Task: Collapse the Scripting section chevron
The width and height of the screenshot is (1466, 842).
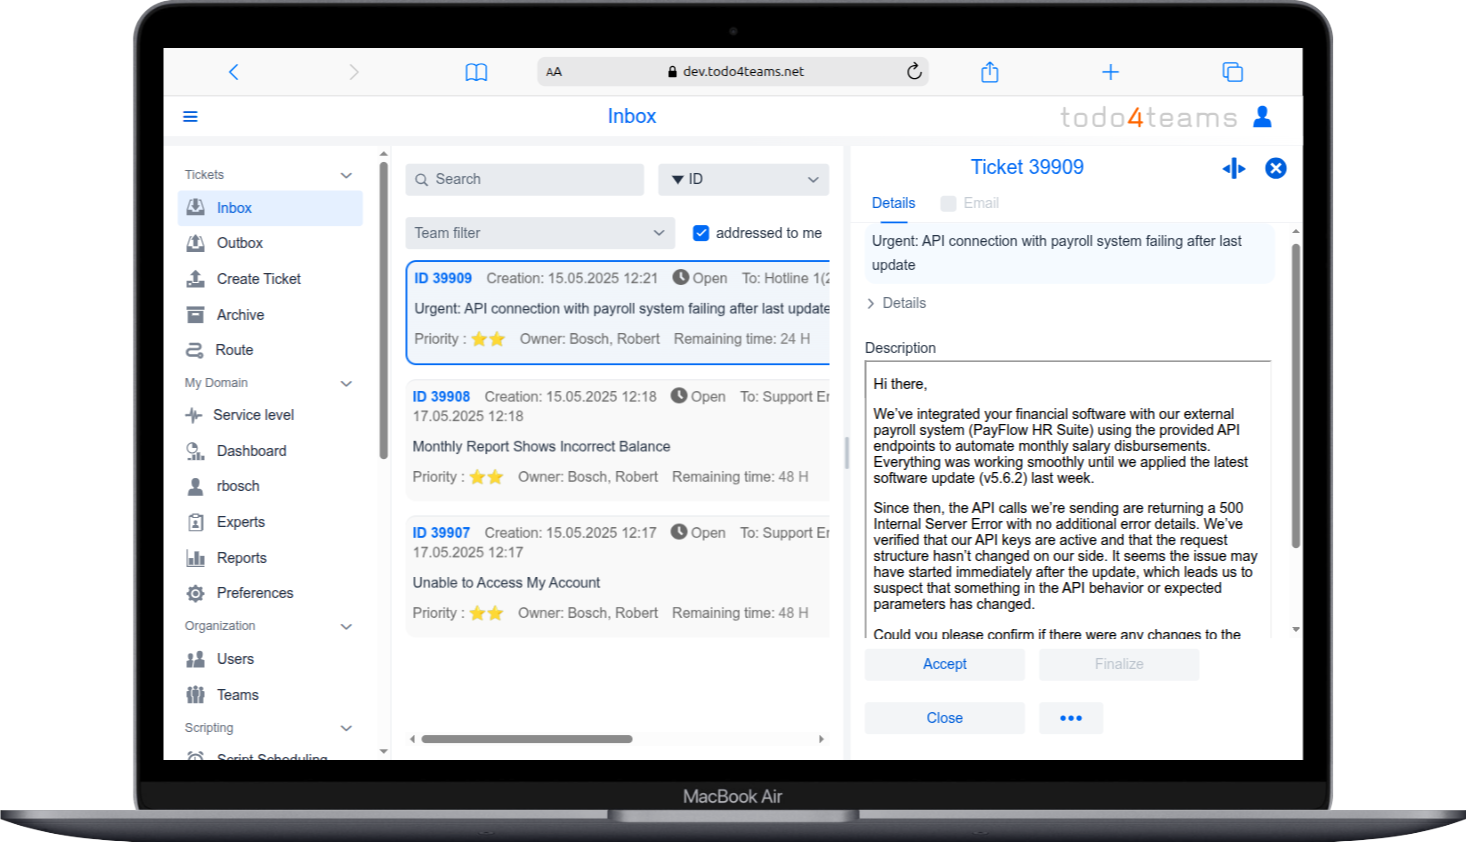Action: [346, 728]
